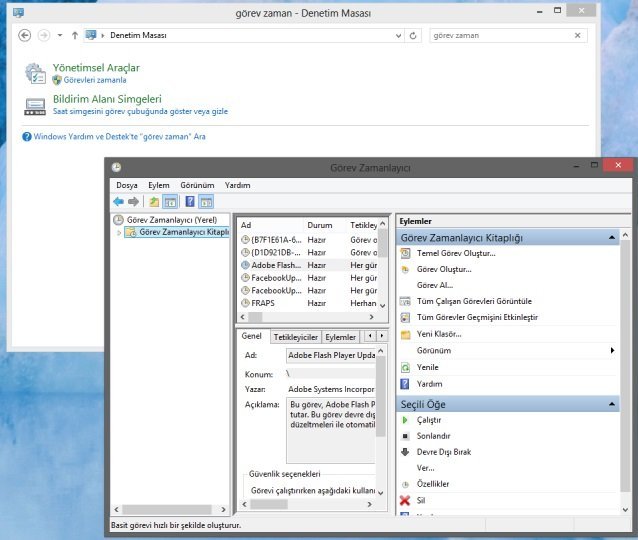Screen dimensions: 638x540
Task: Click the task list horizontal scrollbar thumb
Action: (256, 317)
